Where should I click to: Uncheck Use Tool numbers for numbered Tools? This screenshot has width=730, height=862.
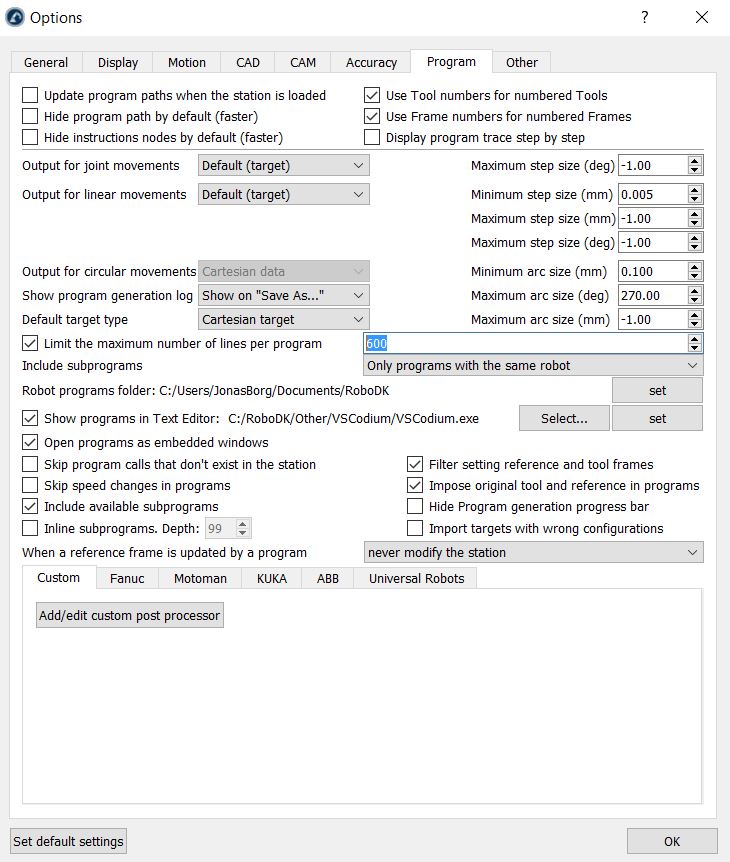pyautogui.click(x=372, y=96)
